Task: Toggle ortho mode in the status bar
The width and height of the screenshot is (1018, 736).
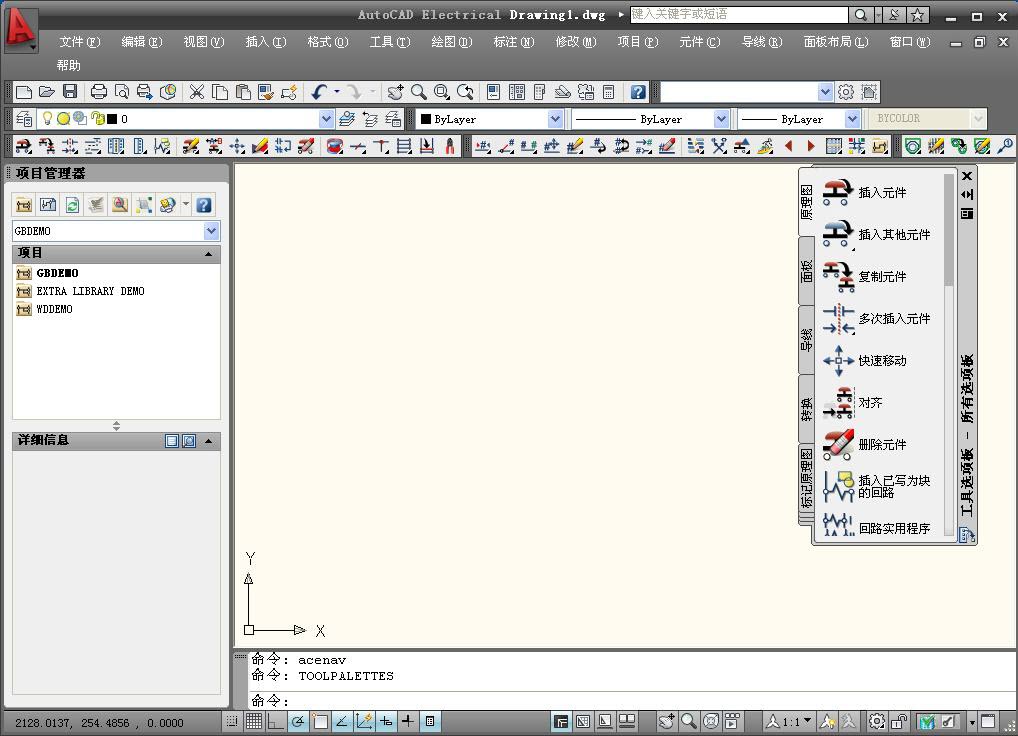Action: pyautogui.click(x=276, y=721)
